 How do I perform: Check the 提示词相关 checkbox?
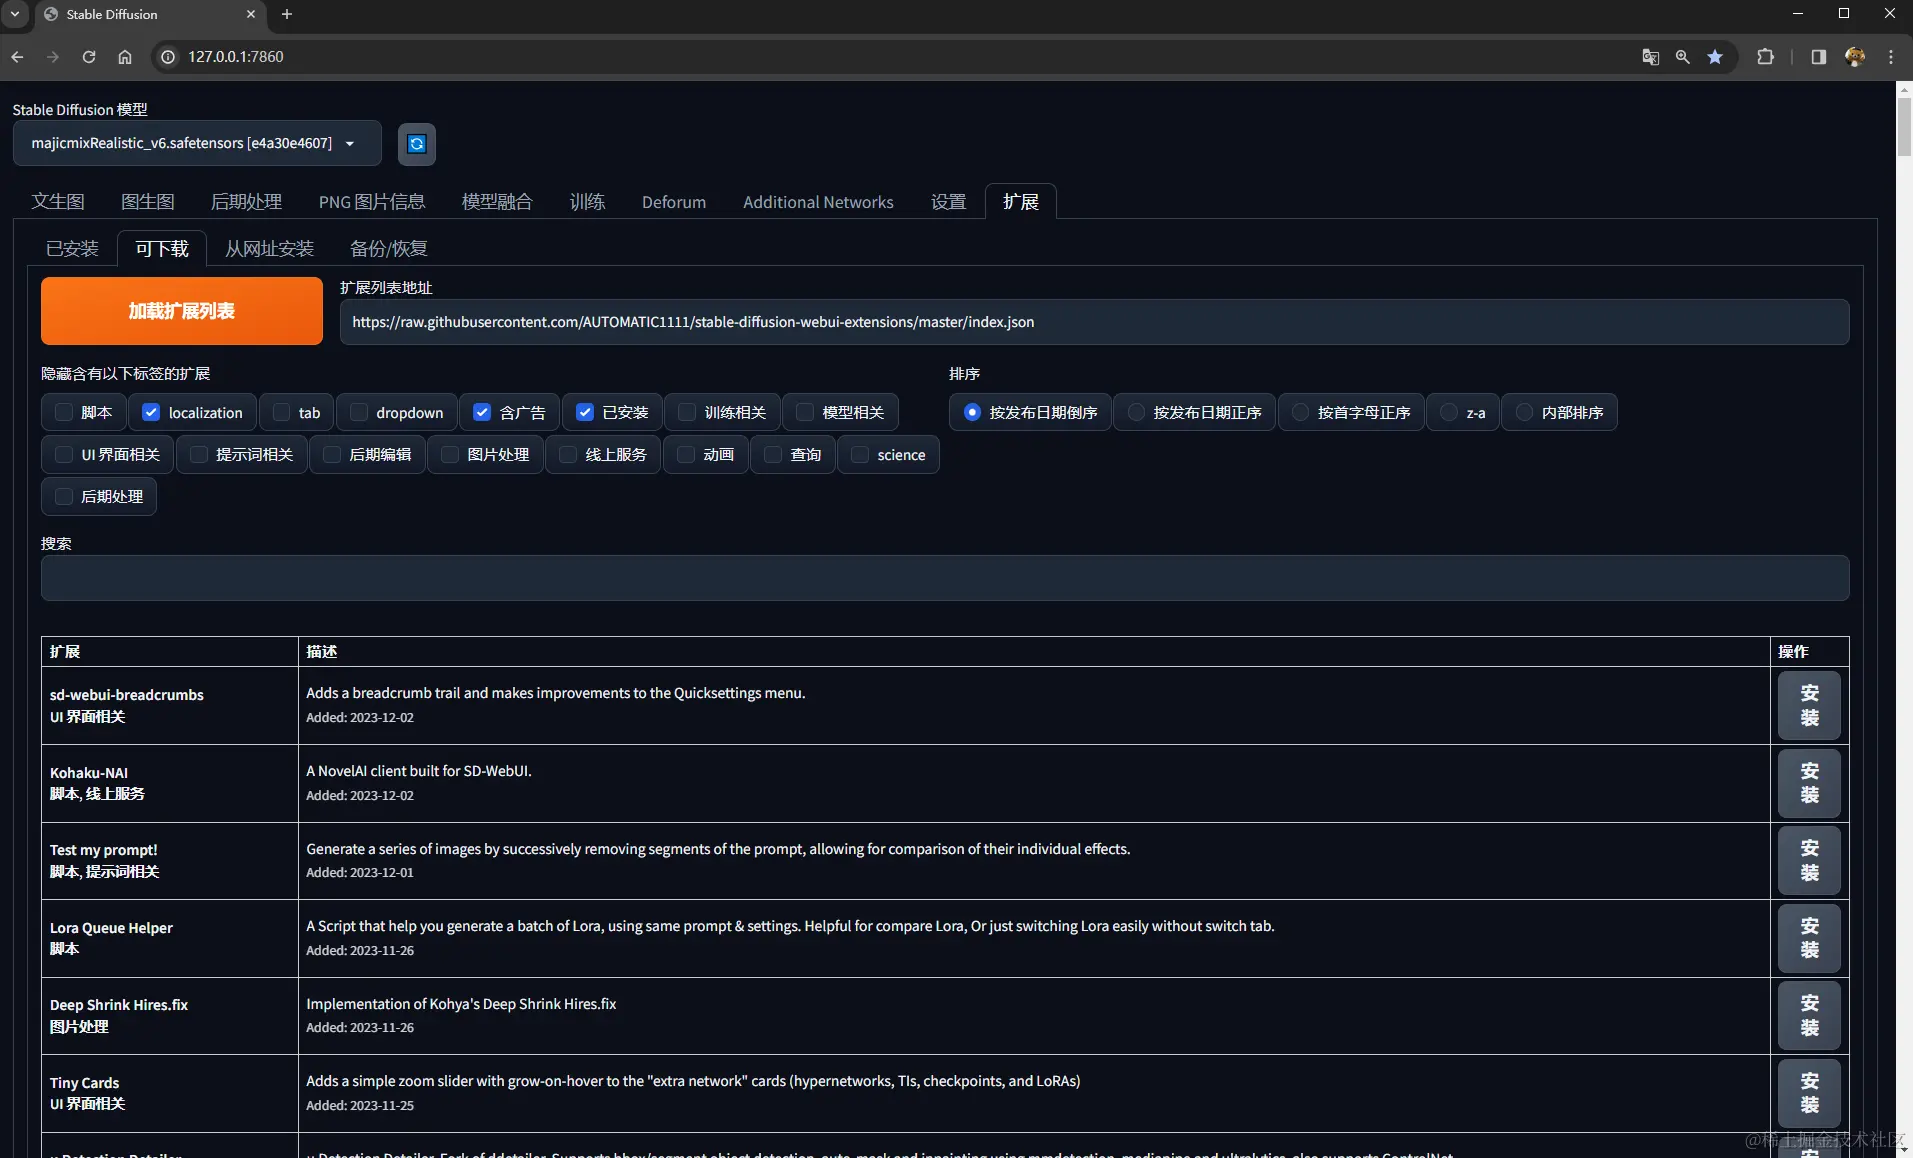[199, 454]
